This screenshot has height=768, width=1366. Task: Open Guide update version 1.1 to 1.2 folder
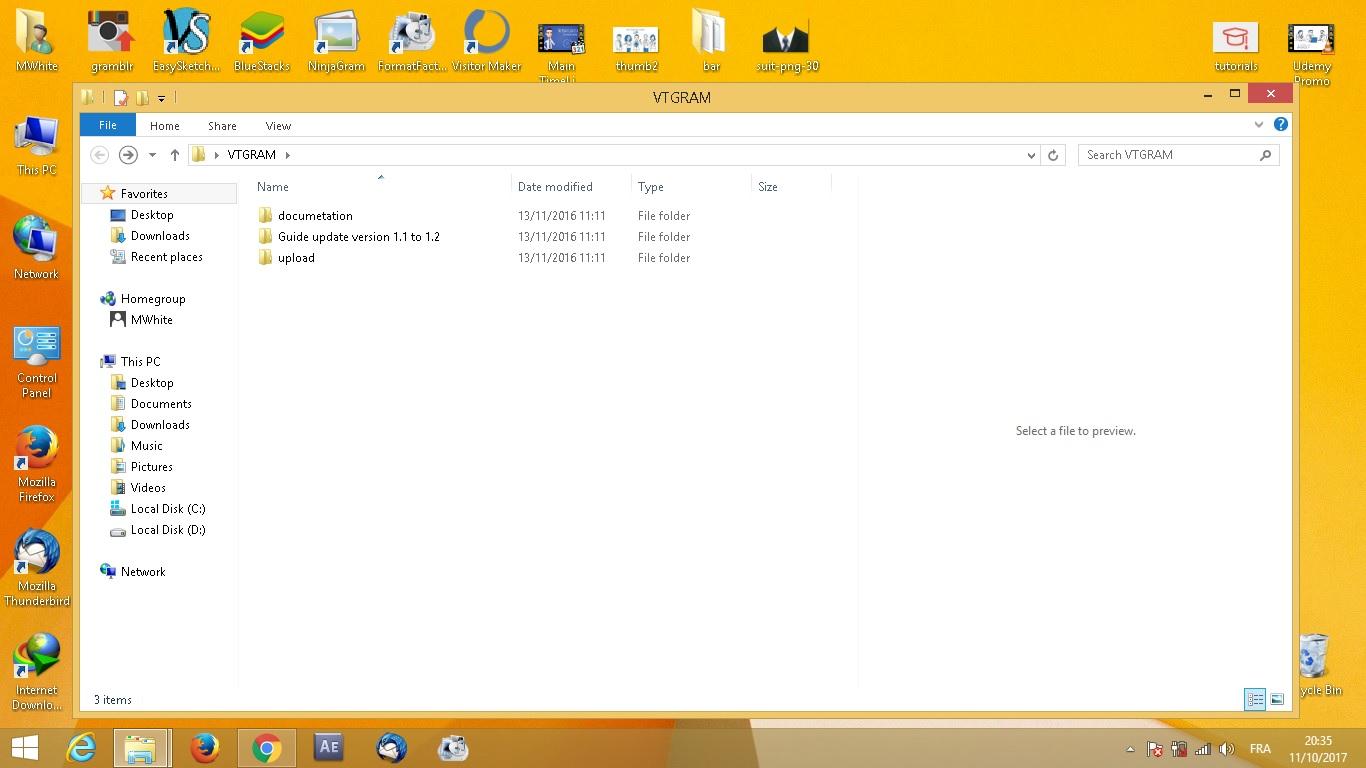pyautogui.click(x=358, y=237)
